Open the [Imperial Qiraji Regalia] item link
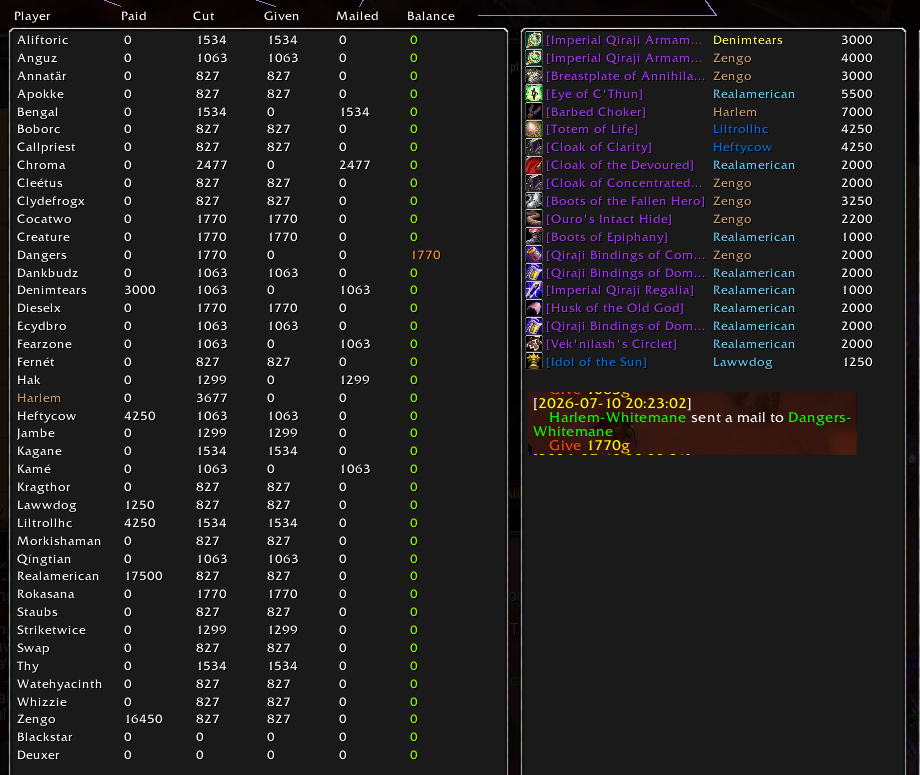Viewport: 920px width, 775px height. coord(620,290)
